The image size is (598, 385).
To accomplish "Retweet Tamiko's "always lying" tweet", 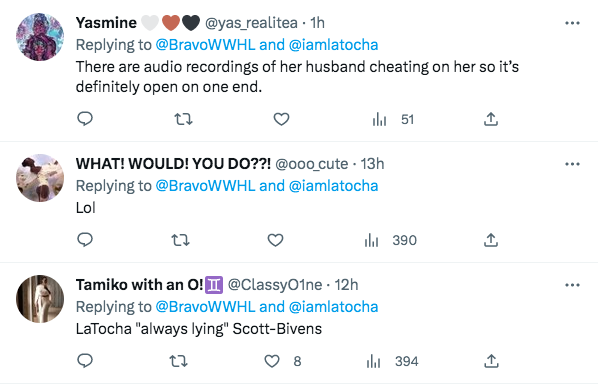I will 178,361.
